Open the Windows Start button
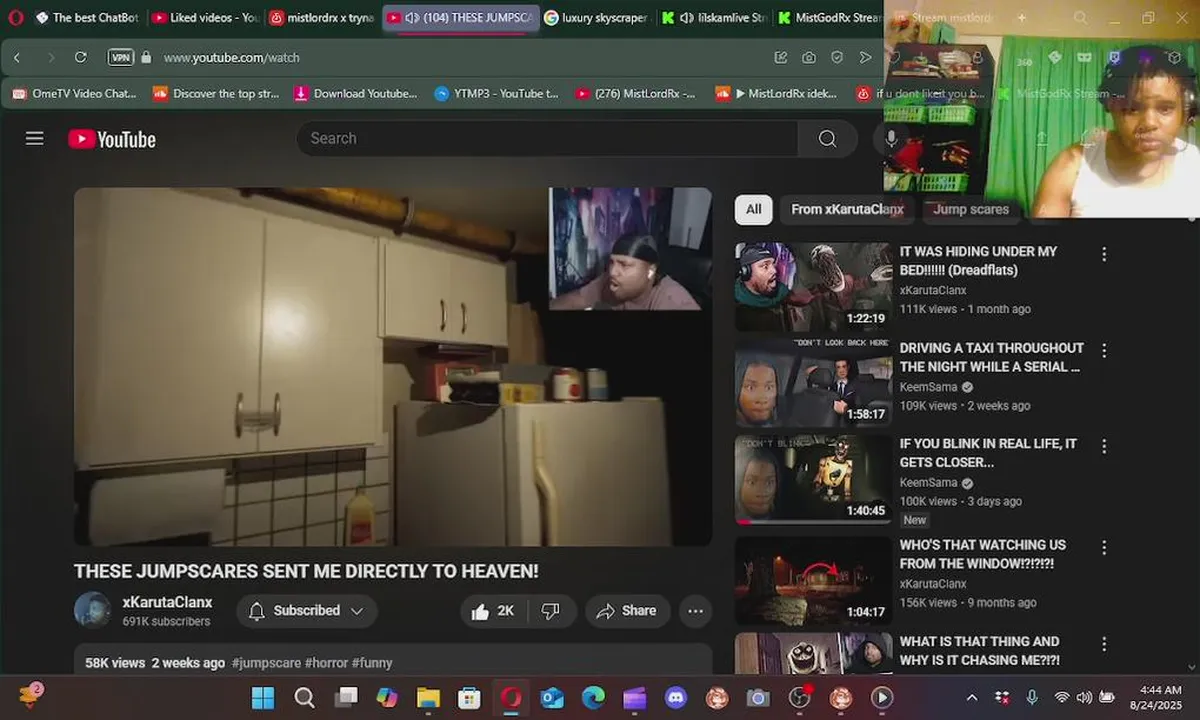 coord(263,697)
